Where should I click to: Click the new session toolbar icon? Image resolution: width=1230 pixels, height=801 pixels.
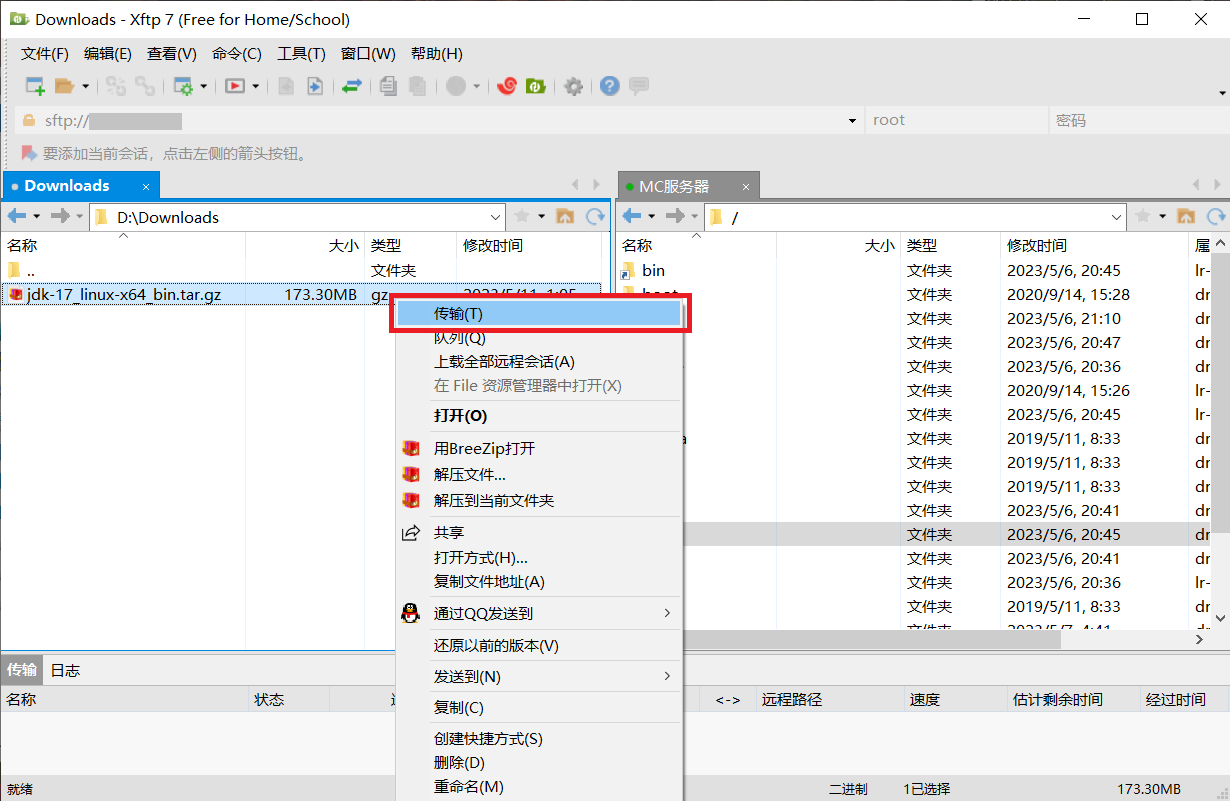[x=35, y=87]
